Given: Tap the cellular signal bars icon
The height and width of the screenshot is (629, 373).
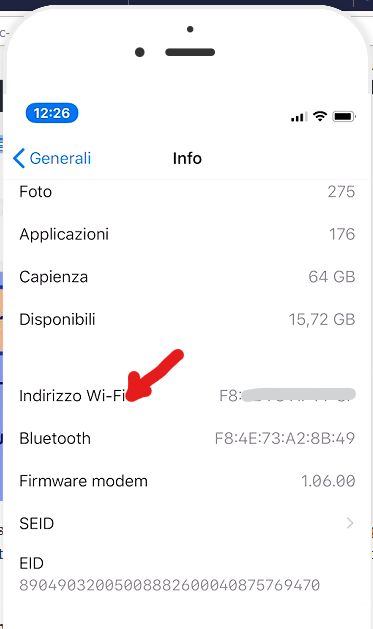Looking at the screenshot, I should coord(299,117).
